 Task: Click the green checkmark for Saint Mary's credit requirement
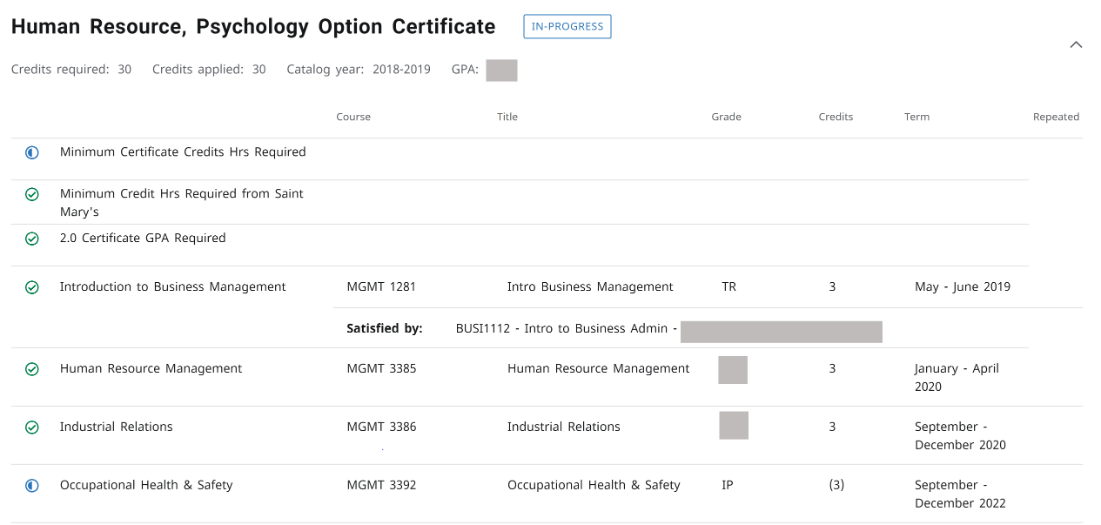pyautogui.click(x=32, y=194)
